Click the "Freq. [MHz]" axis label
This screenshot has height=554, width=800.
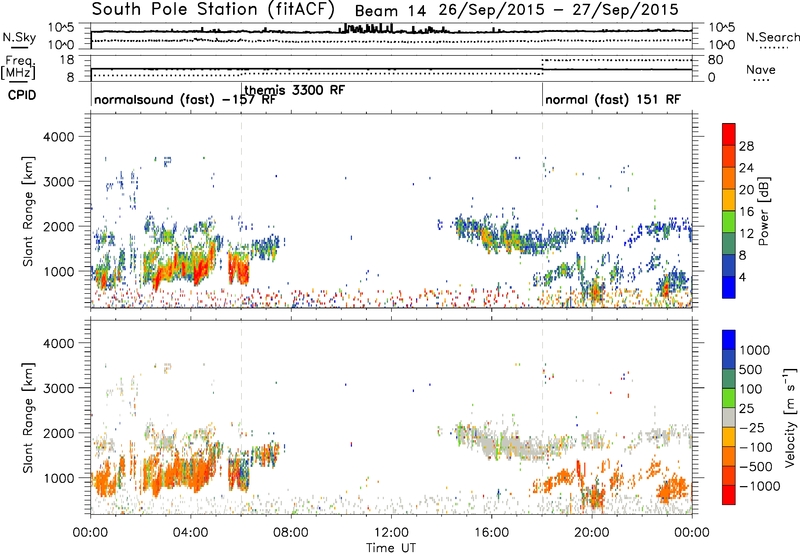(19, 67)
